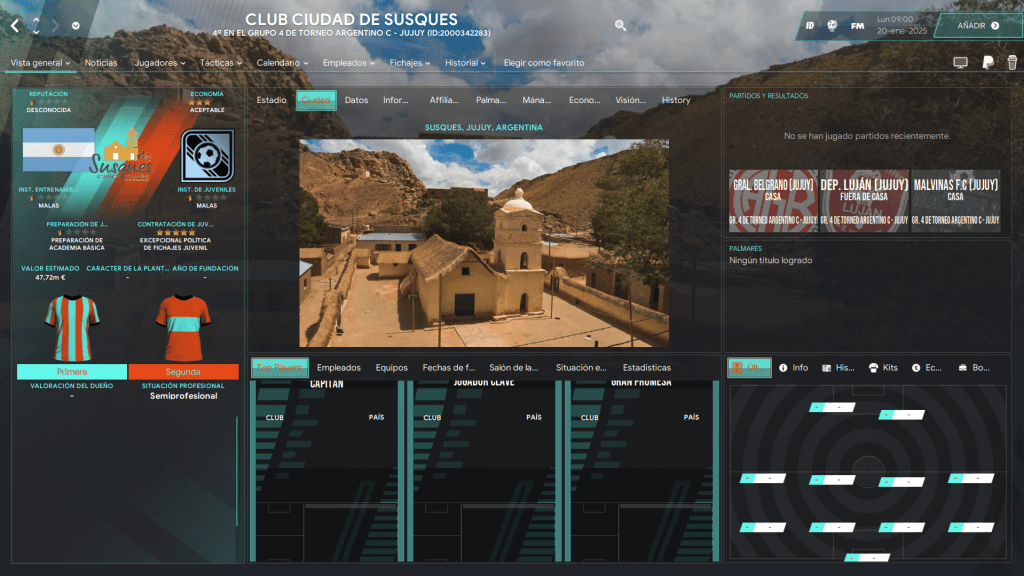
Task: Open the search magnifier icon
Action: 621,26
